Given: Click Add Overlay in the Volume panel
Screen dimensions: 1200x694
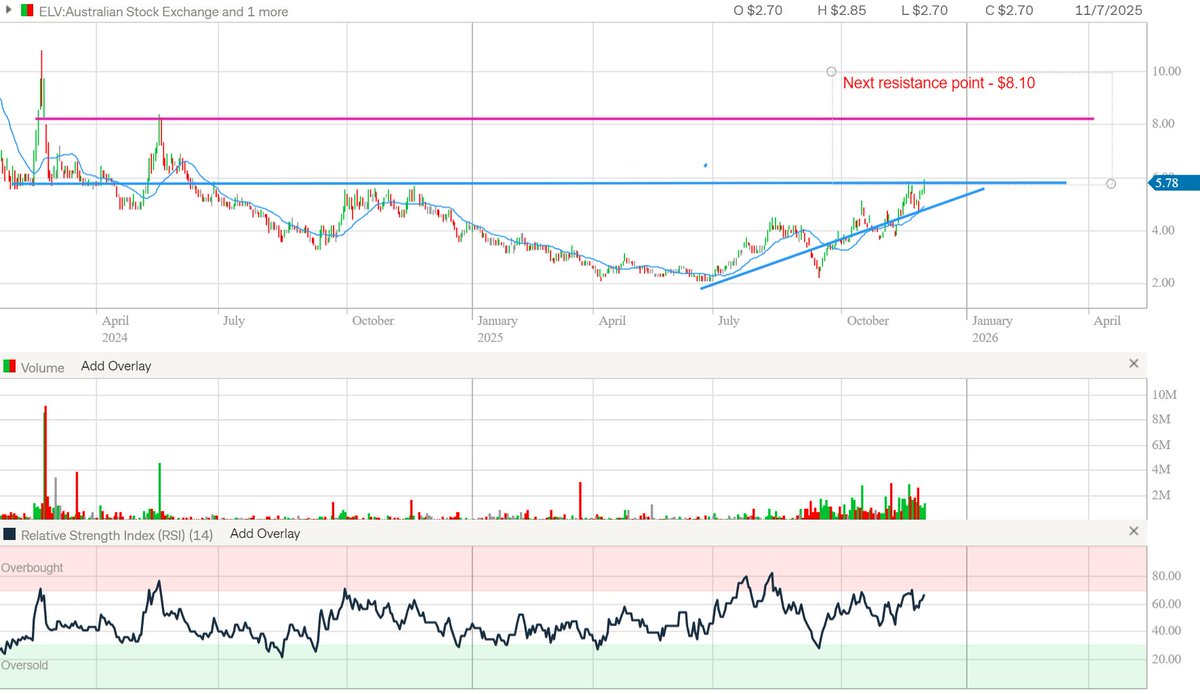Looking at the screenshot, I should (116, 366).
